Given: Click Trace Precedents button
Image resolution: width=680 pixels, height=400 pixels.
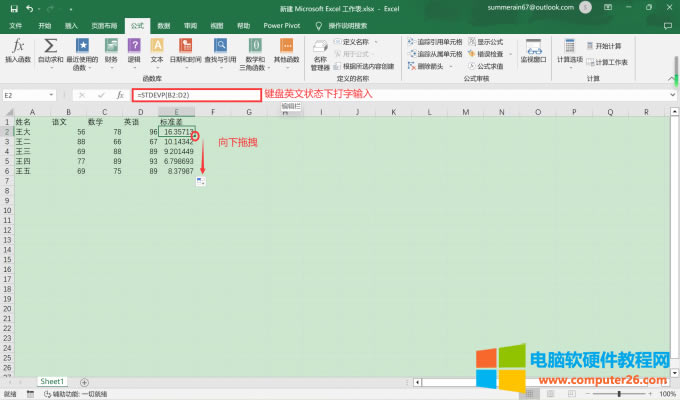Looking at the screenshot, I should (x=436, y=42).
